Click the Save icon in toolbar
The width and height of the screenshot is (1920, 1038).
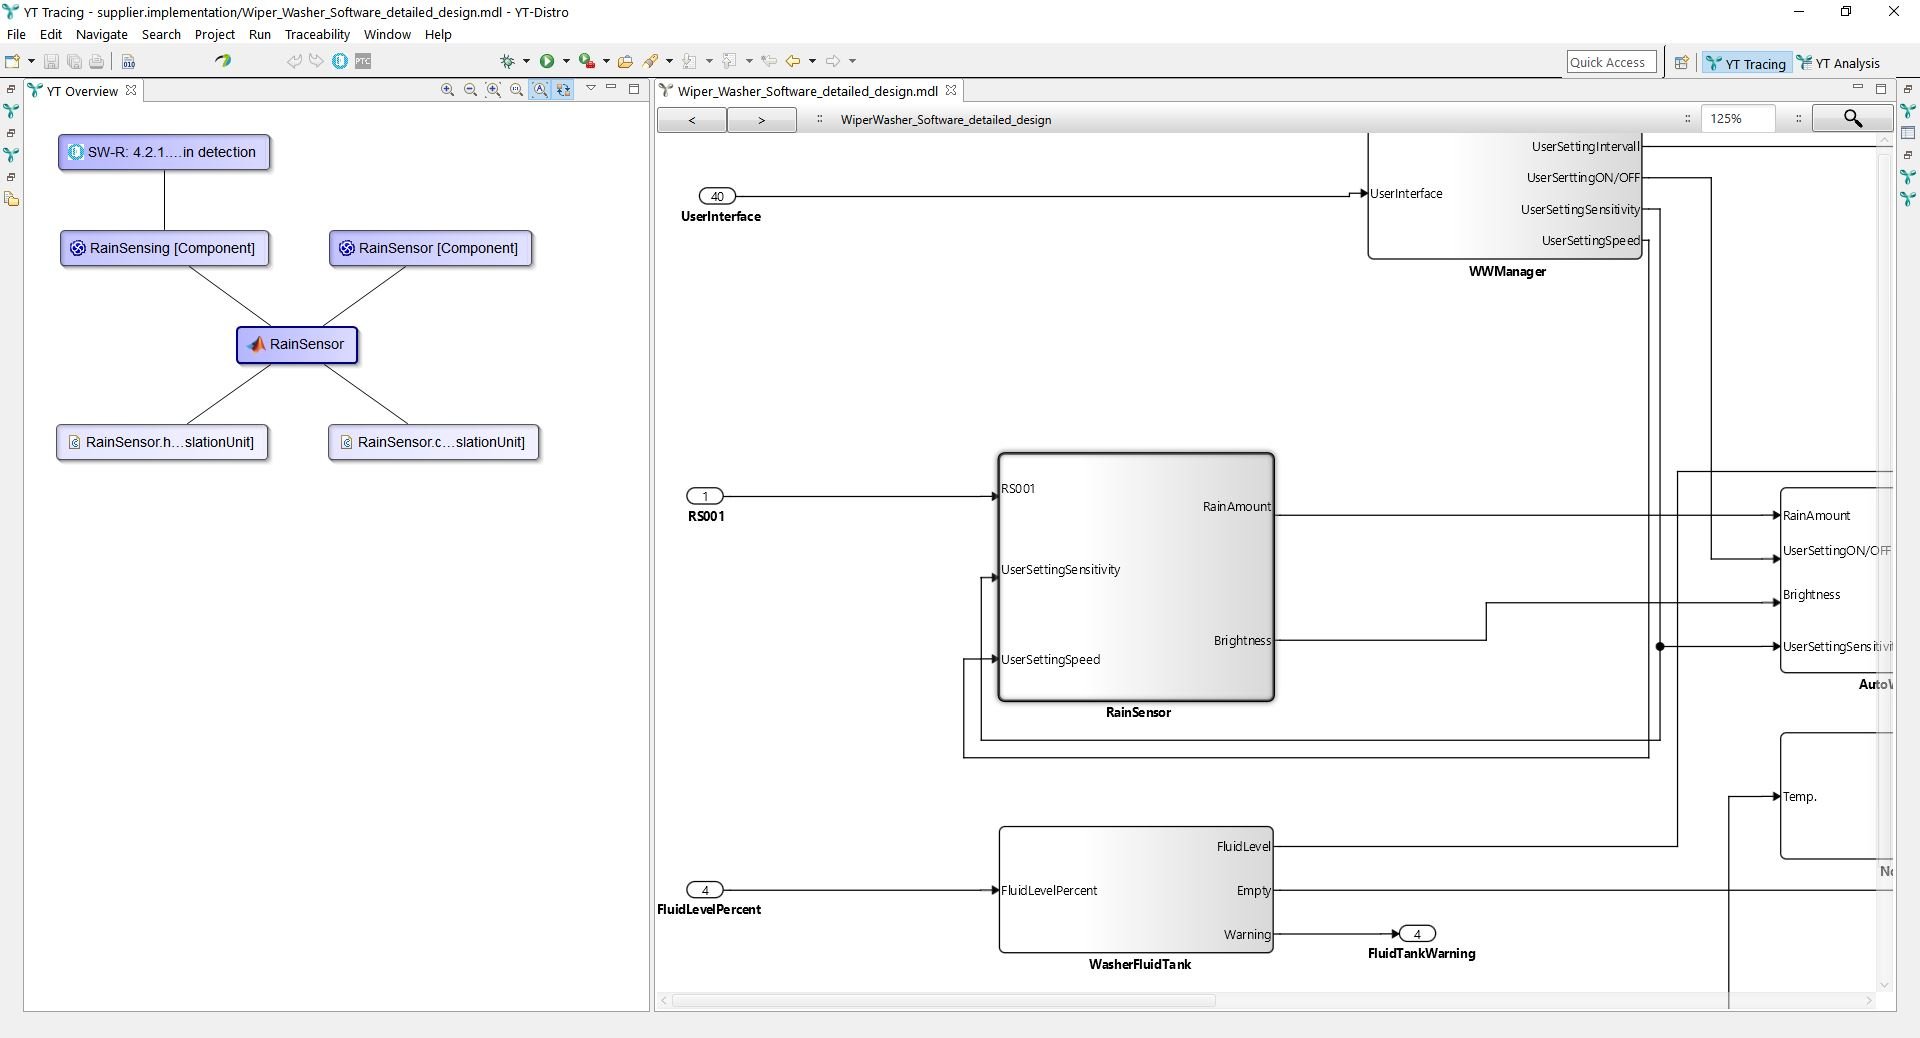coord(51,61)
